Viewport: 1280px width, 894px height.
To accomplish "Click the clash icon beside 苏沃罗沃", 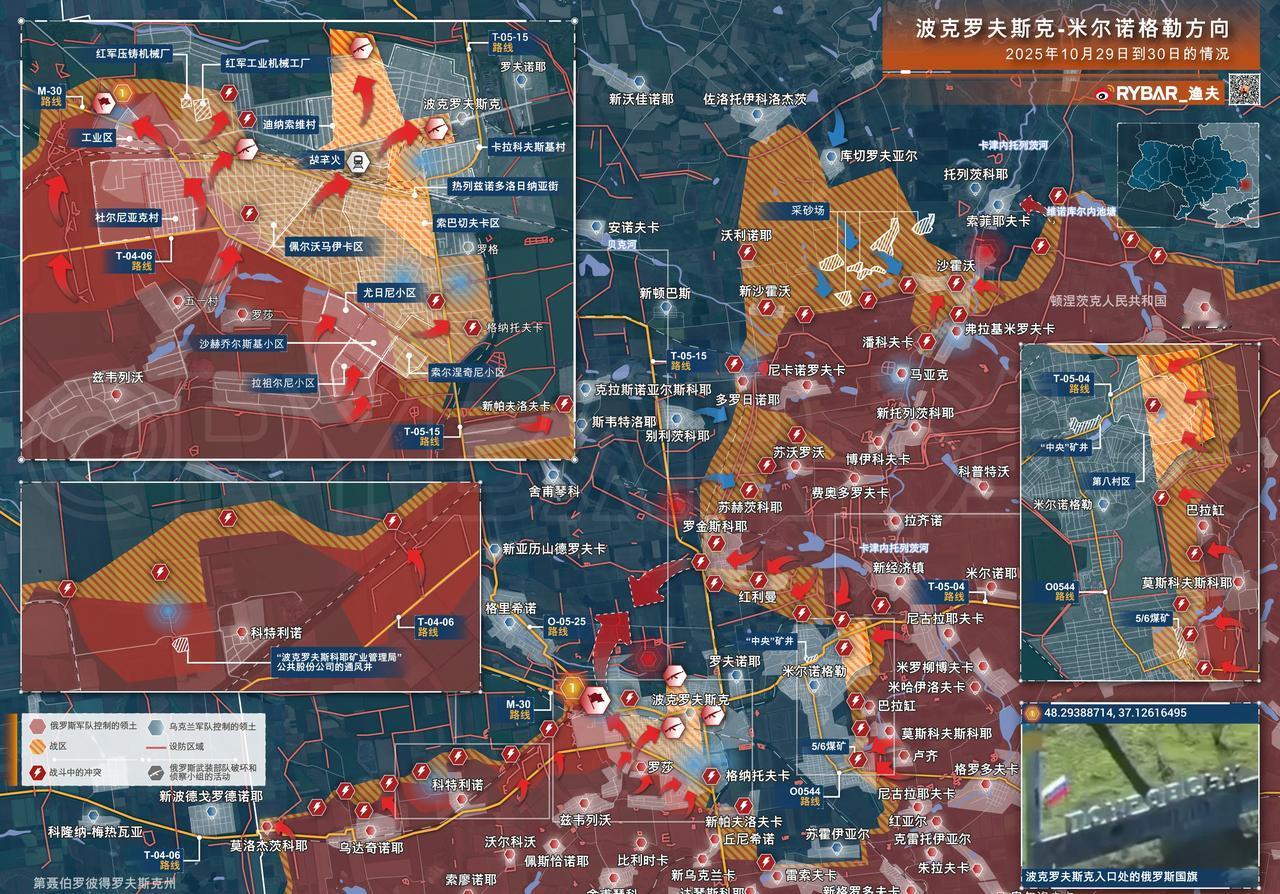I will tap(797, 435).
